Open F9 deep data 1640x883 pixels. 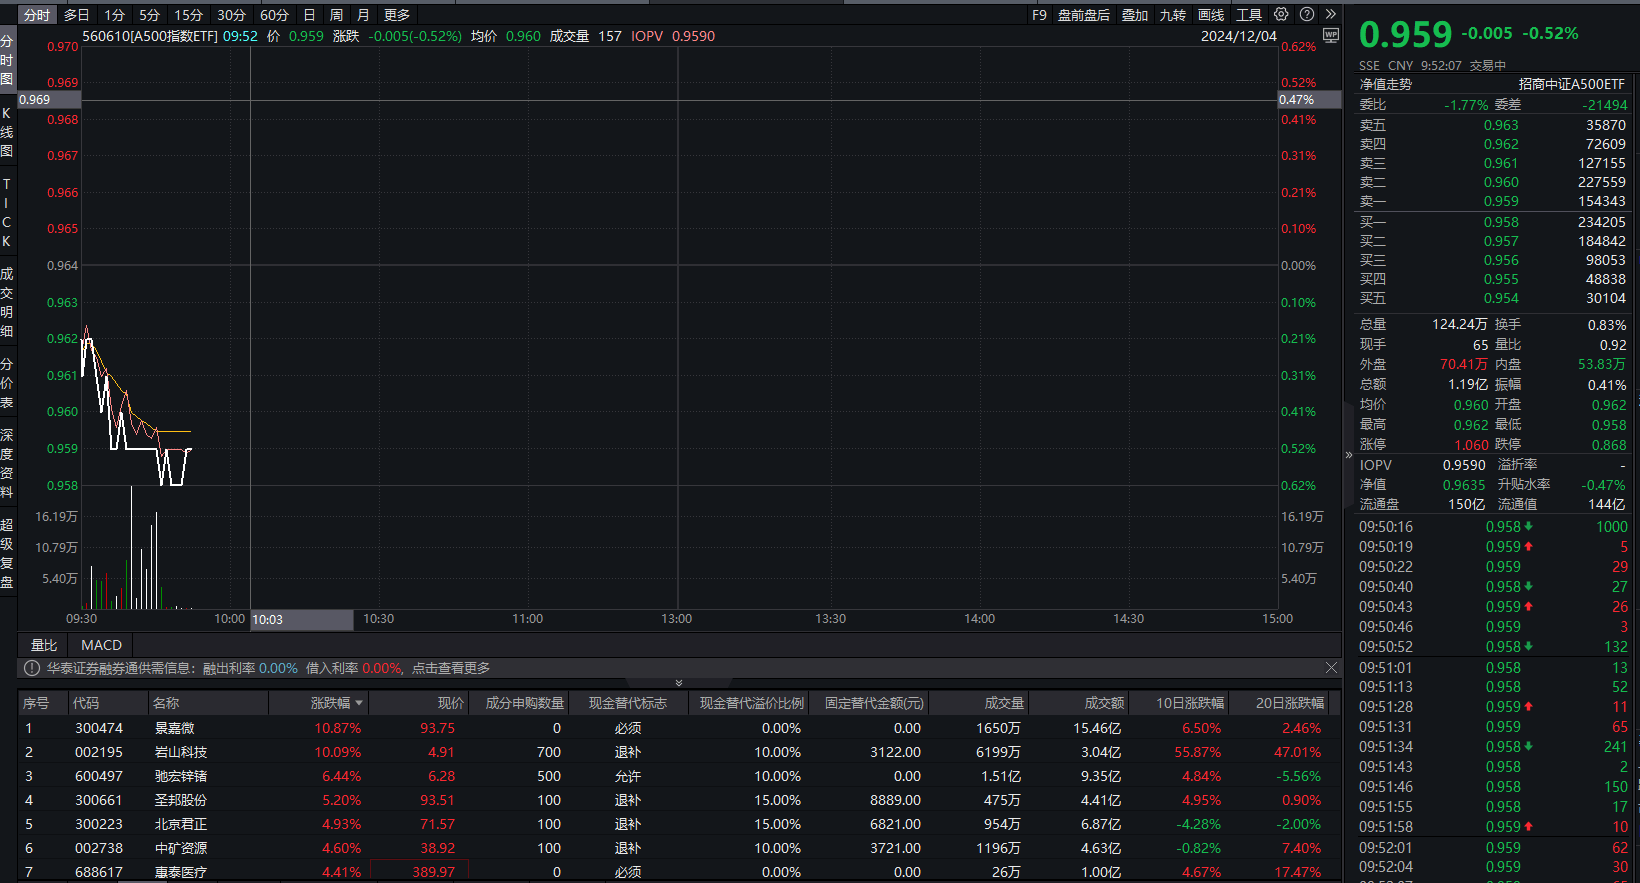tap(1039, 15)
